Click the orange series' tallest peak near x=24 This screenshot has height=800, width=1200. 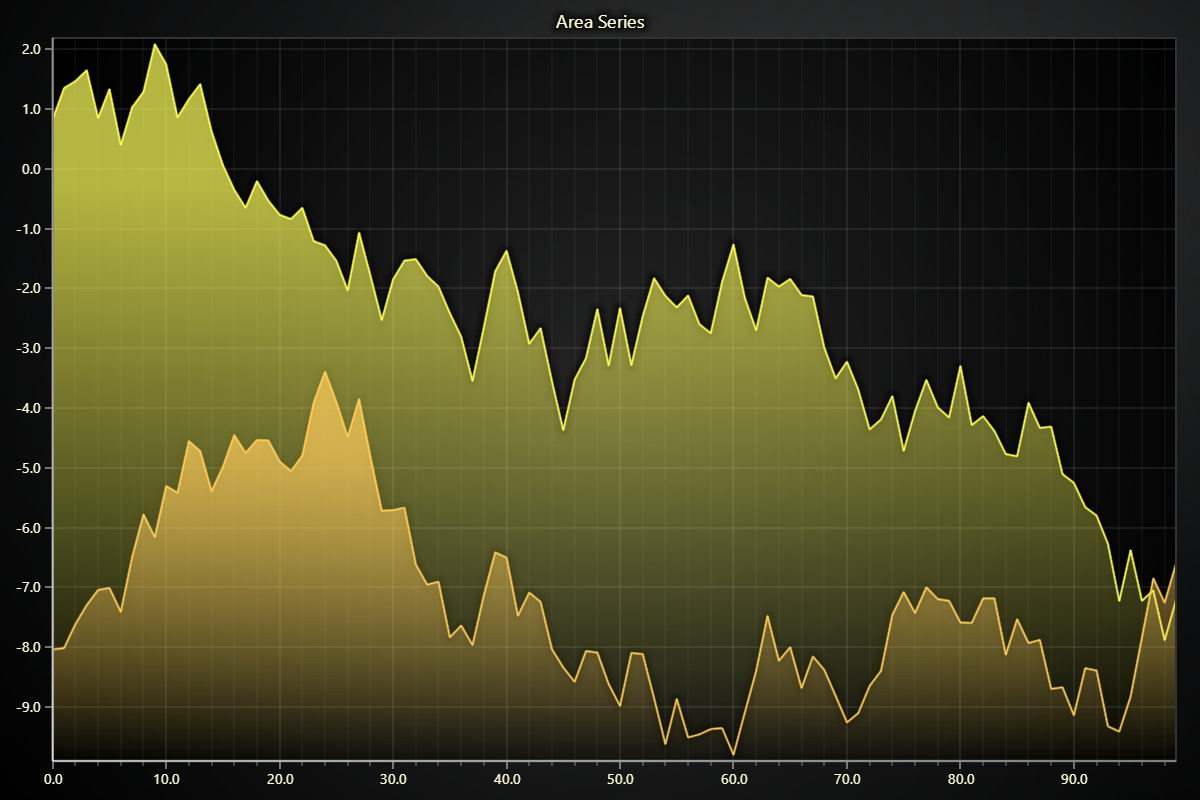click(325, 372)
